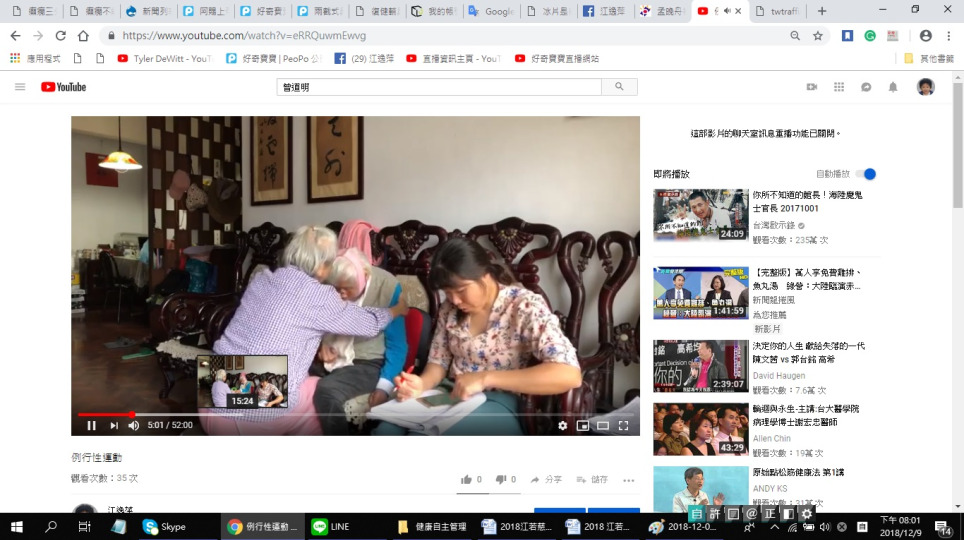The image size is (964, 540).
Task: Switch to theater mode view
Action: click(603, 425)
